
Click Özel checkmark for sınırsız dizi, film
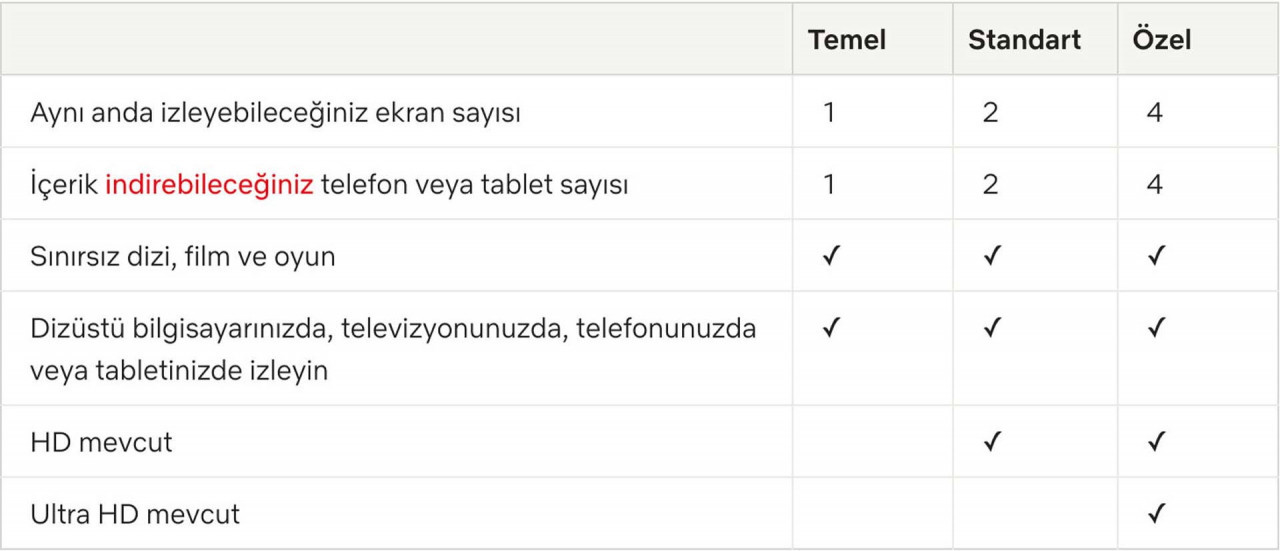[x=1155, y=256]
